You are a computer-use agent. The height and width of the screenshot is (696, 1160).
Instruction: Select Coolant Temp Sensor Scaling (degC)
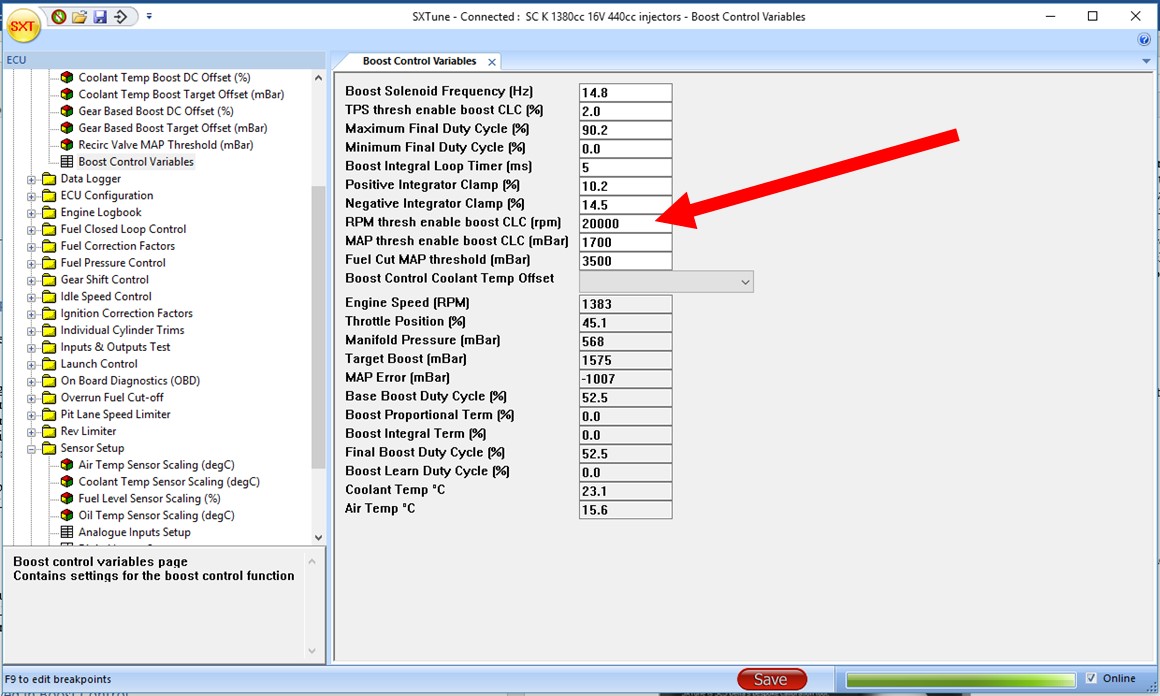(x=168, y=482)
